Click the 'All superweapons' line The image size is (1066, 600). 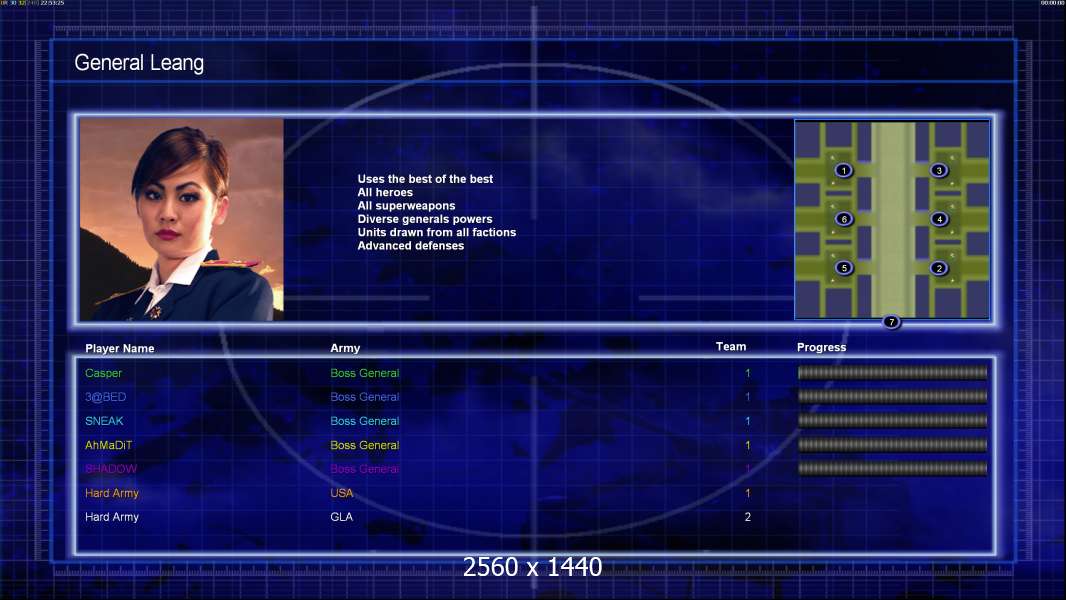pyautogui.click(x=406, y=206)
